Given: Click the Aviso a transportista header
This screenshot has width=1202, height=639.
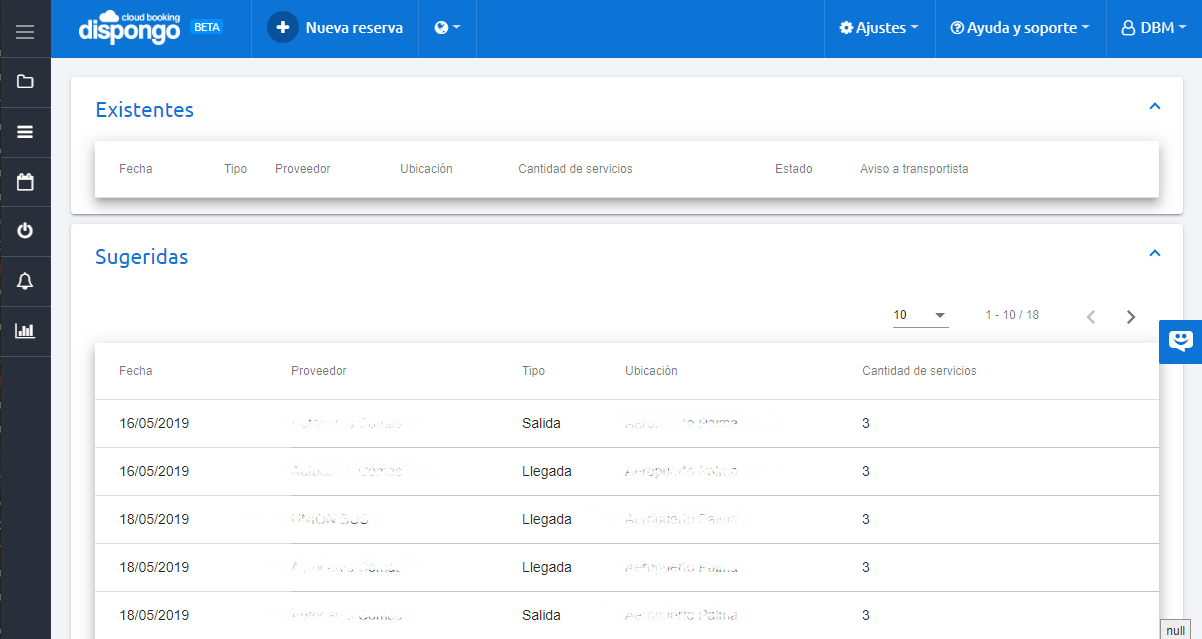Looking at the screenshot, I should click(x=914, y=169).
